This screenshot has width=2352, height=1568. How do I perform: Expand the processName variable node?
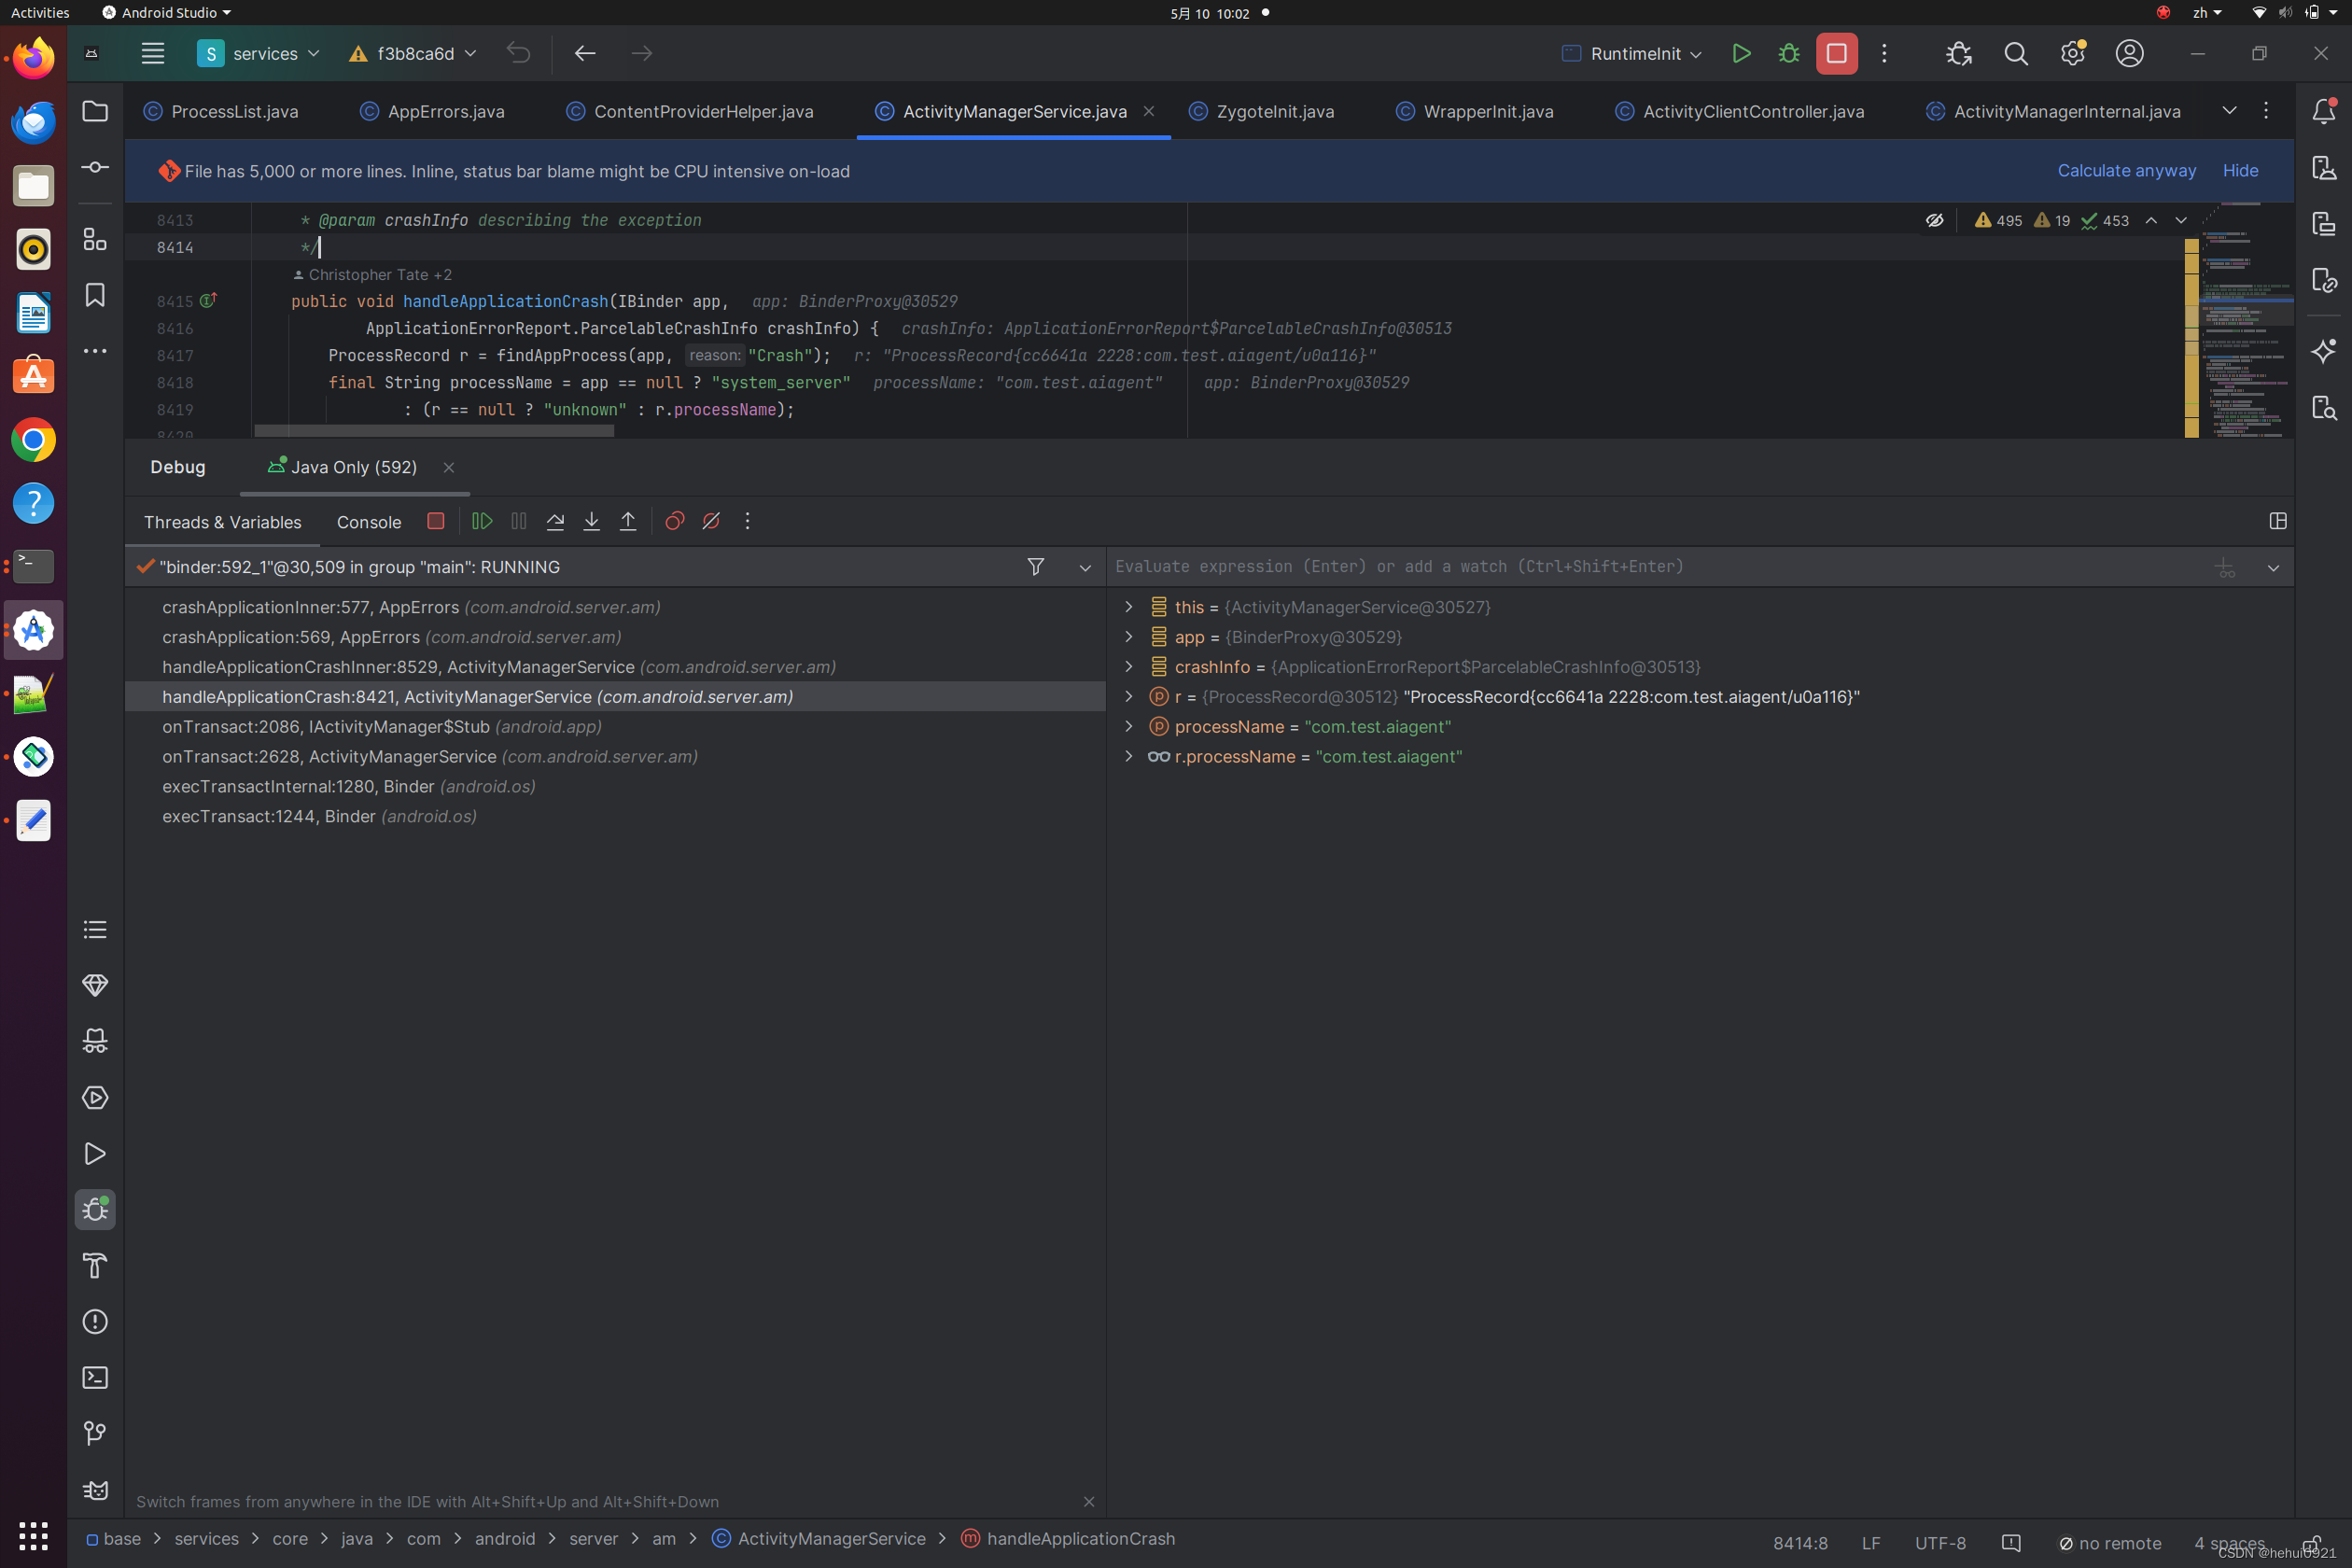point(1129,727)
